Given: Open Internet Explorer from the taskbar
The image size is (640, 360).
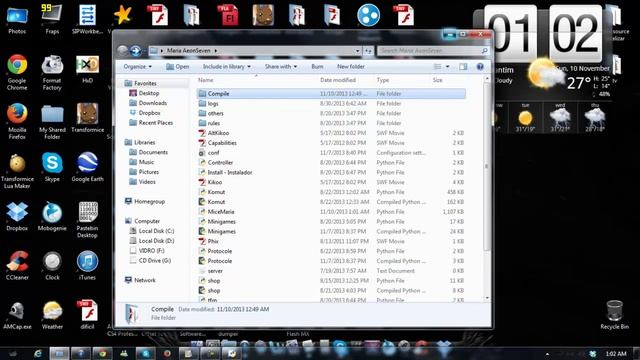Looking at the screenshot, I should tap(38, 353).
